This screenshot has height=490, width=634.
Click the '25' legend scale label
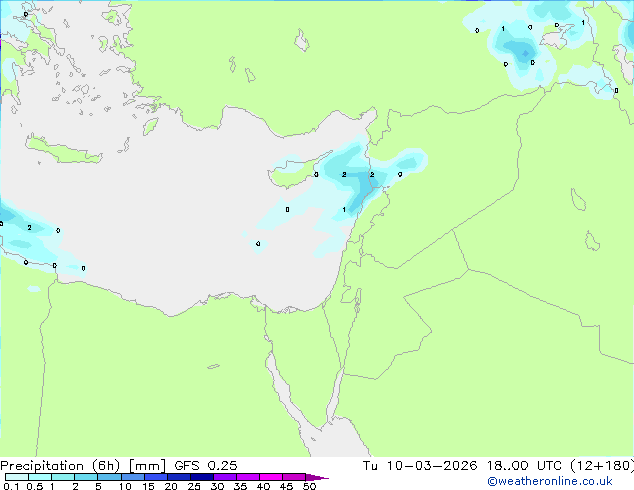coord(194,486)
